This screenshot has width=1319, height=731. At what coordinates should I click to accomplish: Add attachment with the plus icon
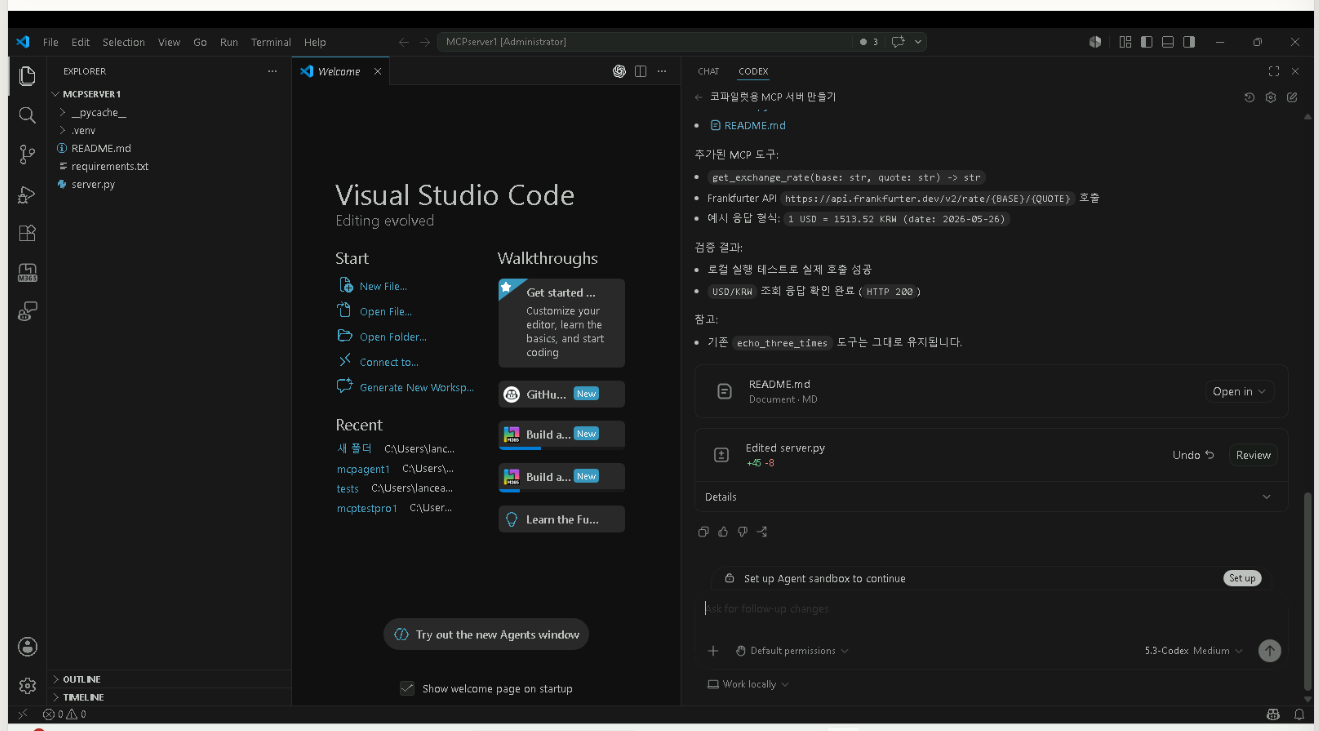click(x=713, y=651)
